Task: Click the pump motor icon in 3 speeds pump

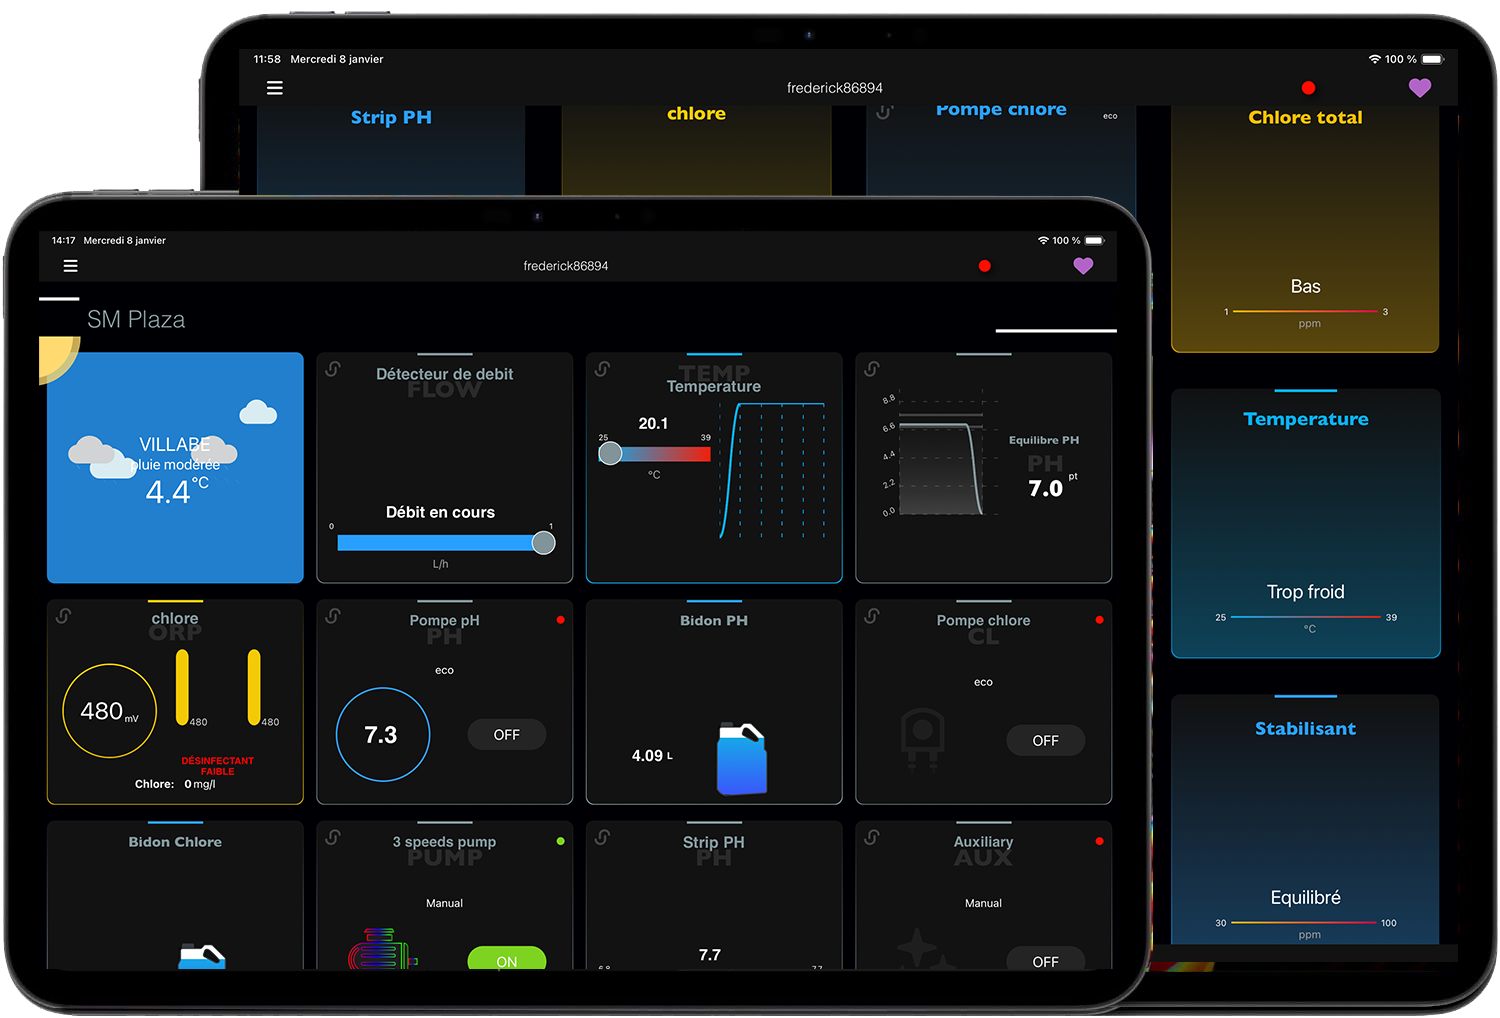Action: point(379,950)
